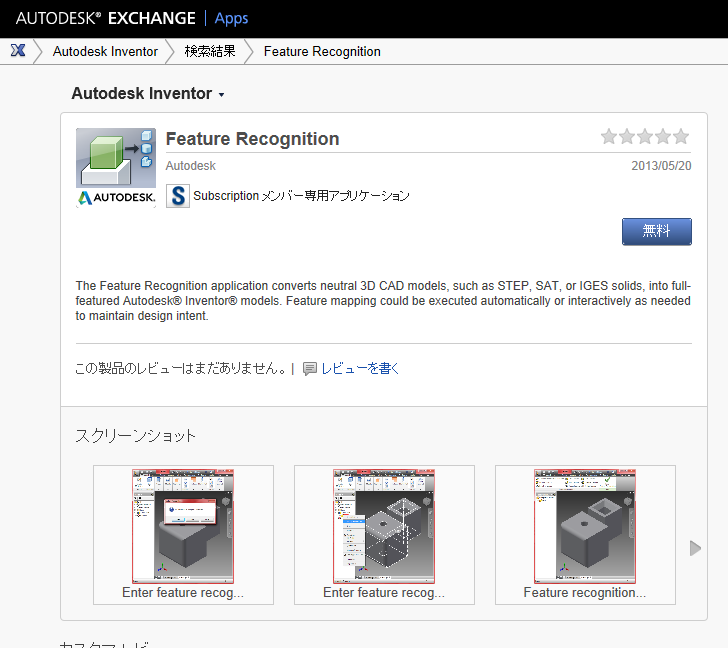728x648 pixels.
Task: Click the Feature Recognition breadcrumb
Action: tap(322, 51)
